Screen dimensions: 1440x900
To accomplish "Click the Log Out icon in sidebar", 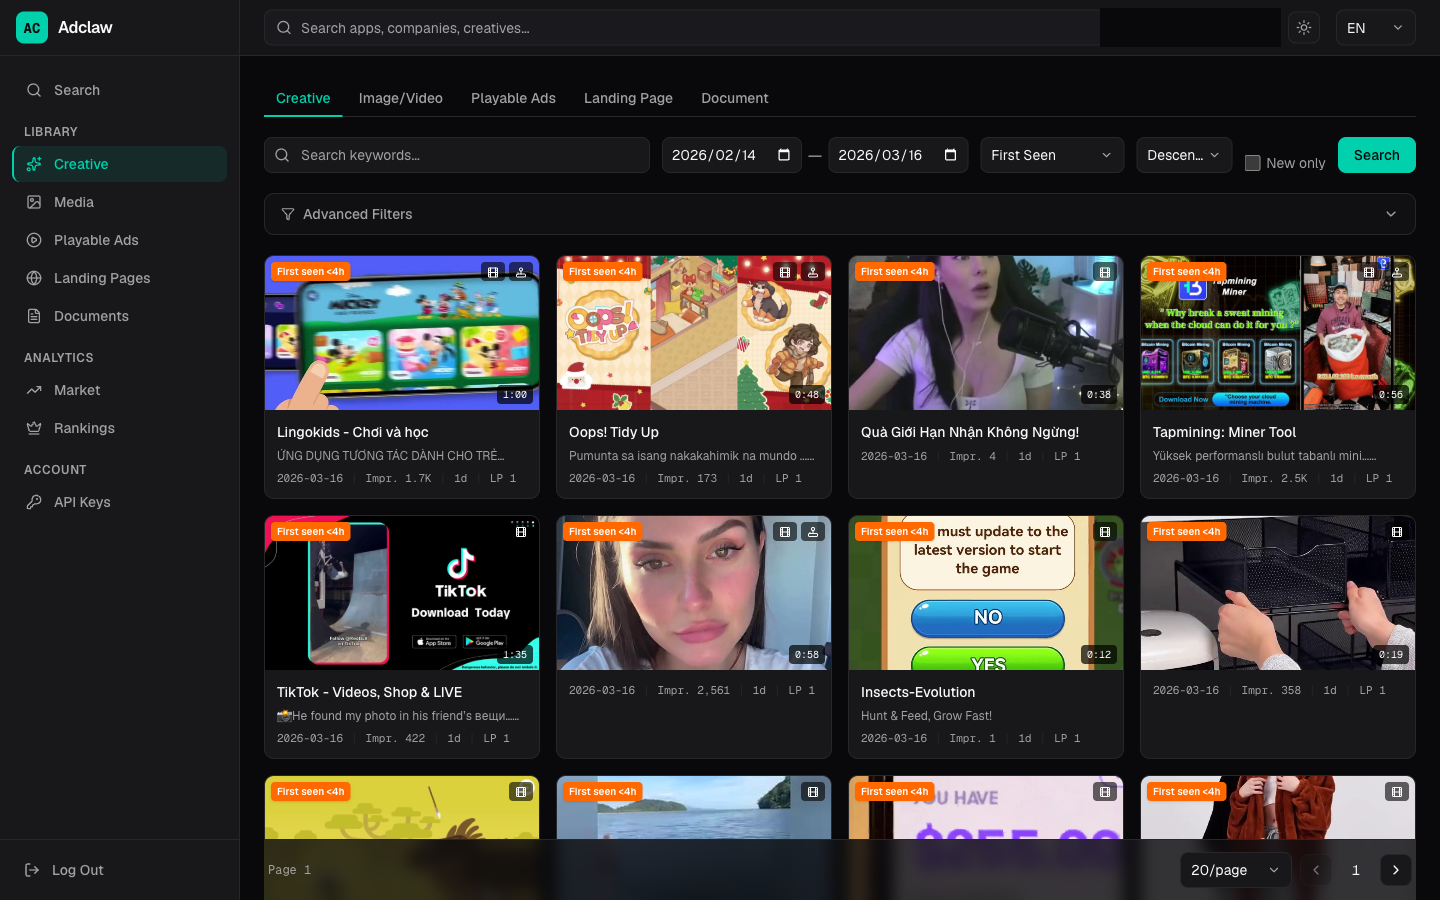I will click(32, 870).
